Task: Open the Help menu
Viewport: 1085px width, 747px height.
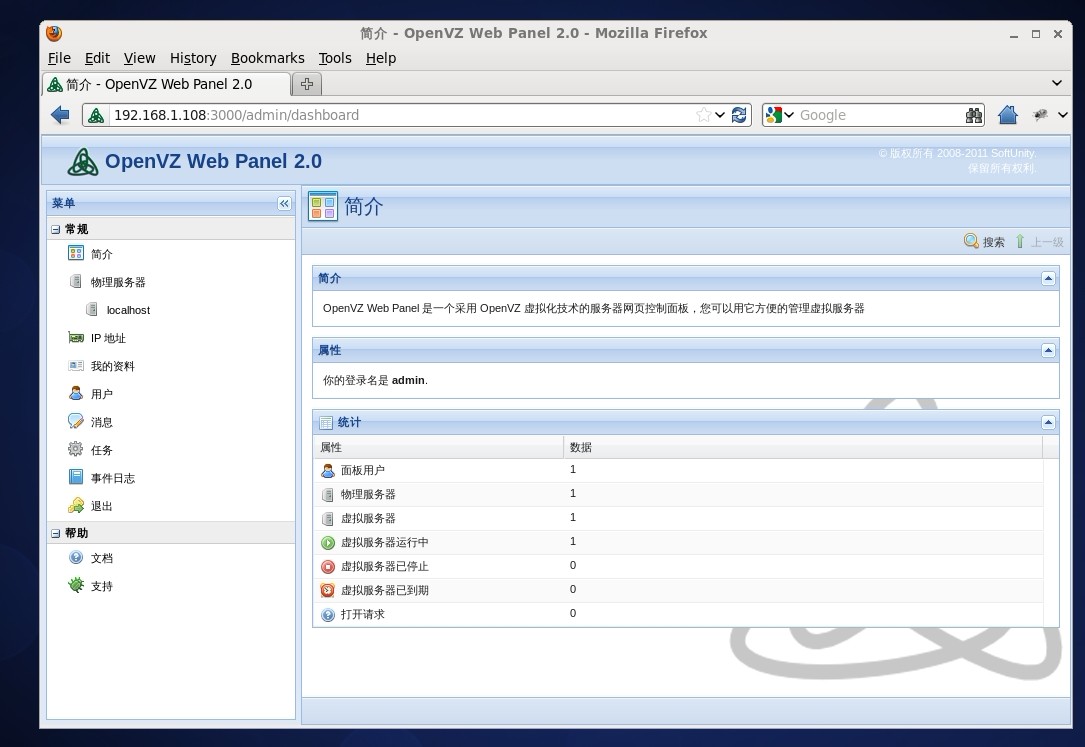Action: [x=381, y=58]
